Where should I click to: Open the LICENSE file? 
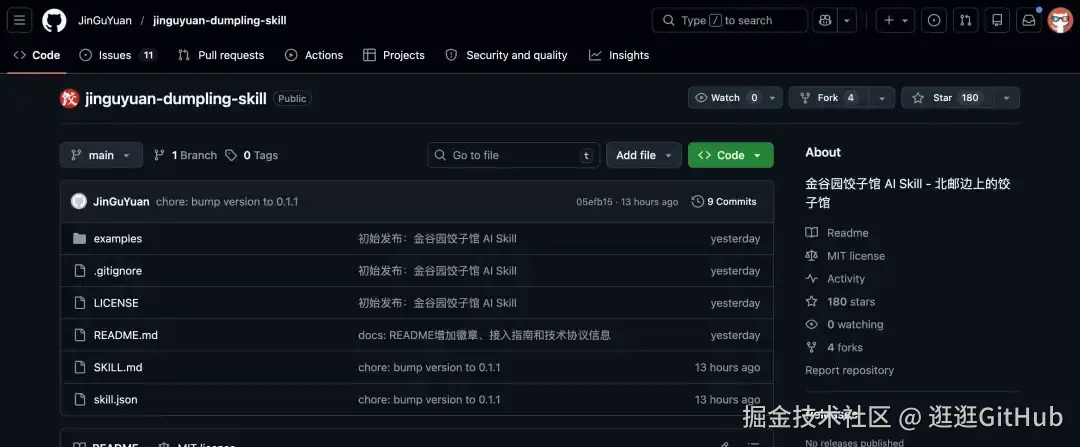click(x=116, y=303)
